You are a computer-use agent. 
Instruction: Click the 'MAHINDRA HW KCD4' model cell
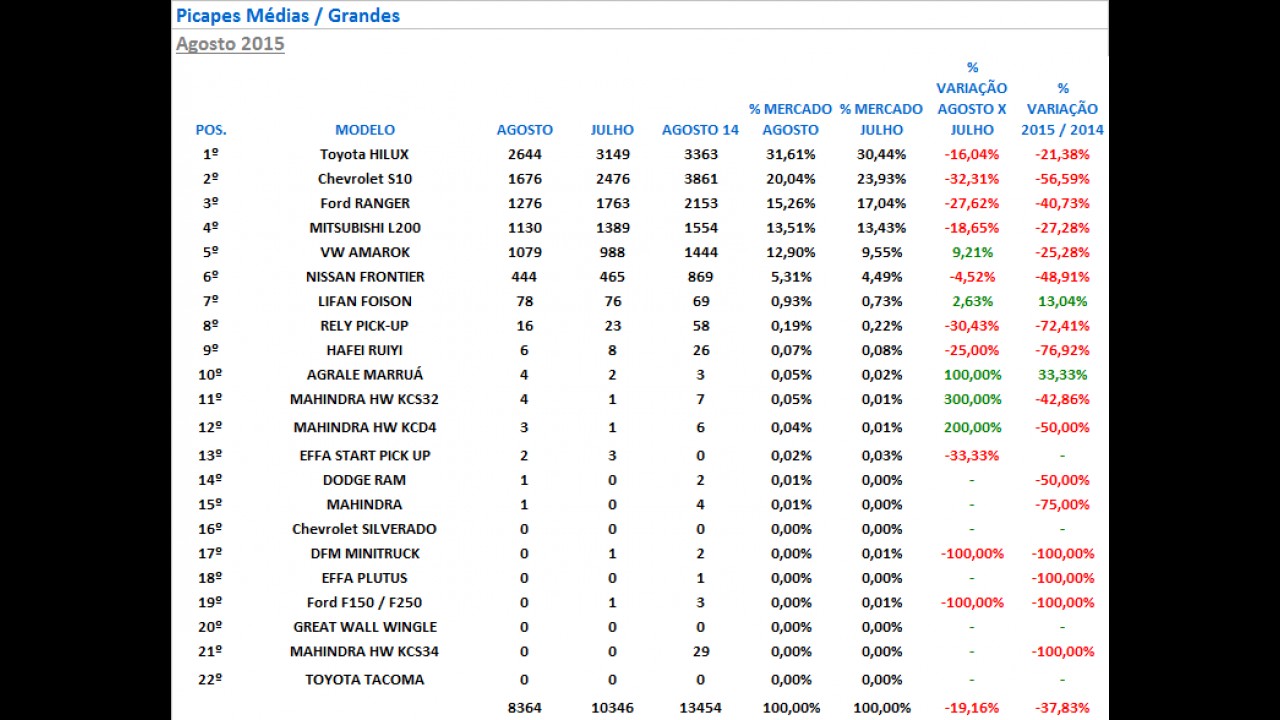click(x=365, y=427)
